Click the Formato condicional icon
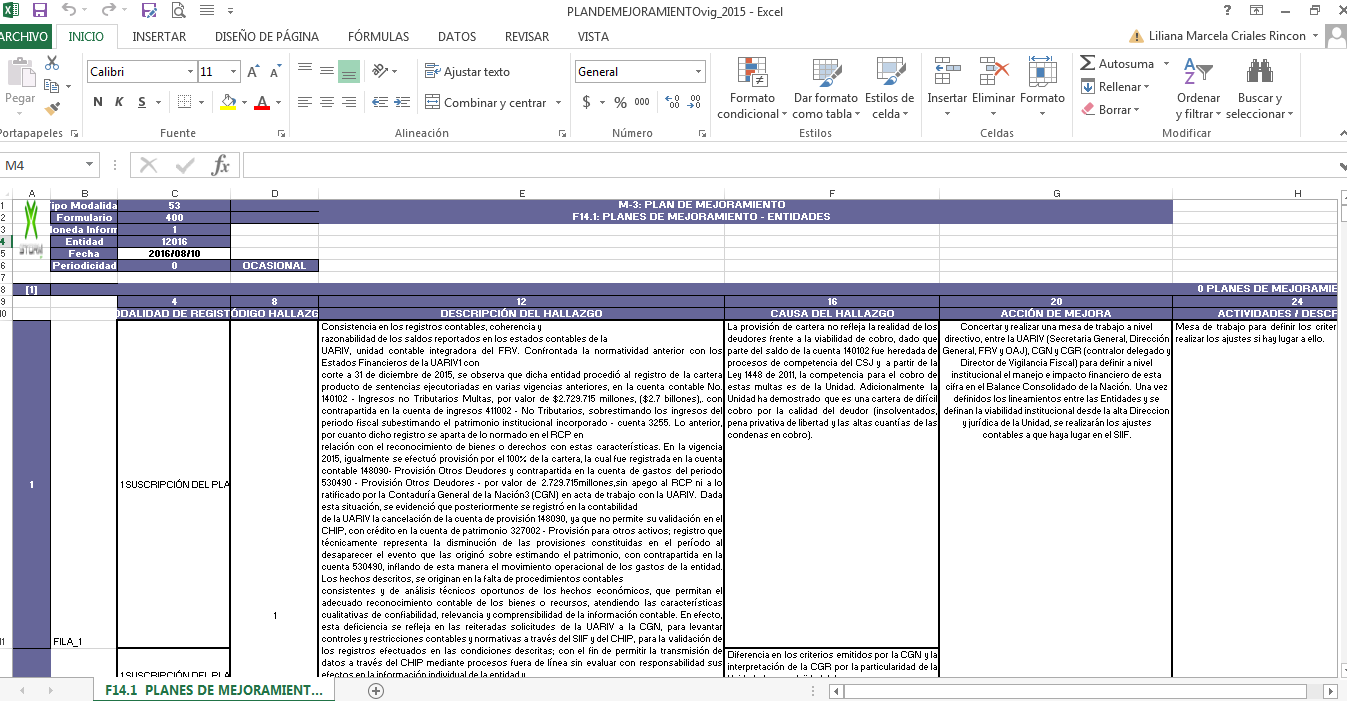 [x=752, y=72]
